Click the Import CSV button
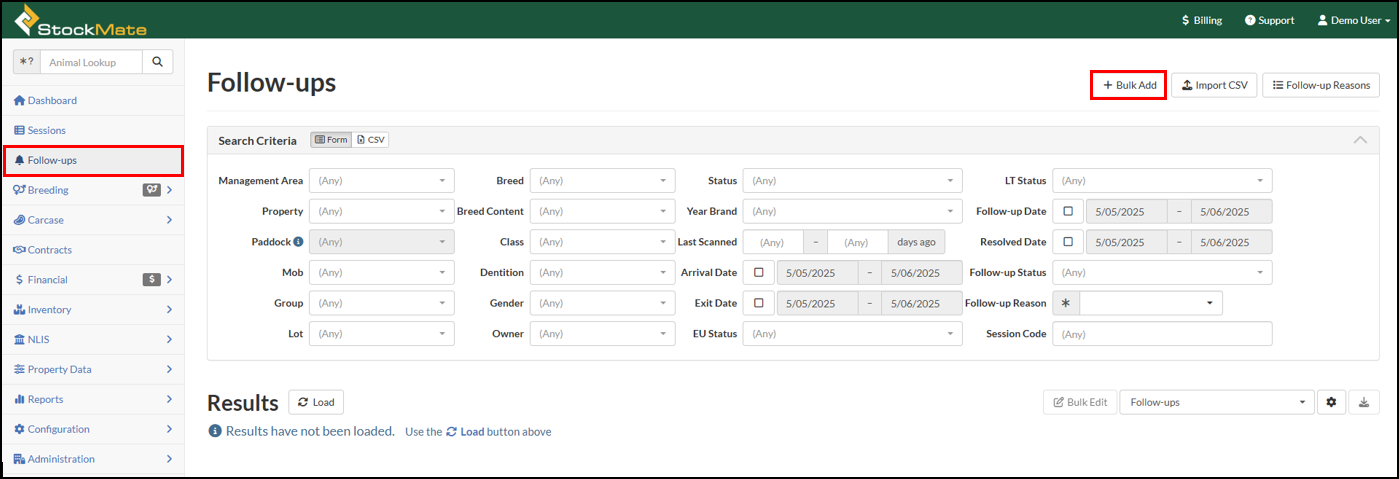The width and height of the screenshot is (1399, 479). click(1214, 85)
